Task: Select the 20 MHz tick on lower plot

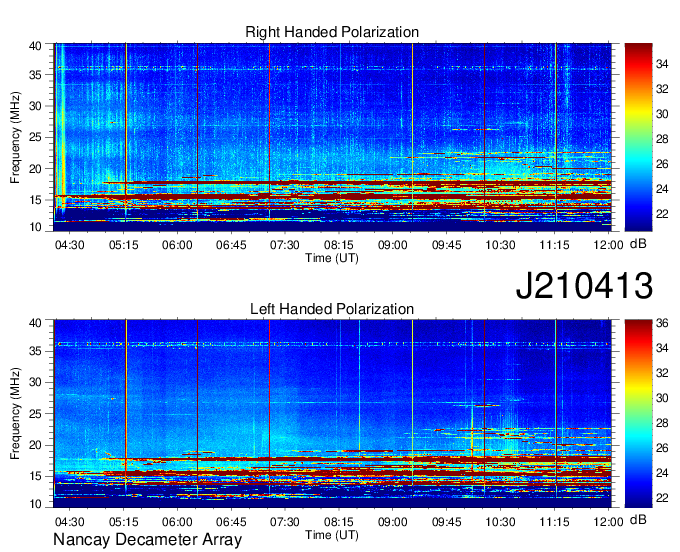Action: click(35, 445)
